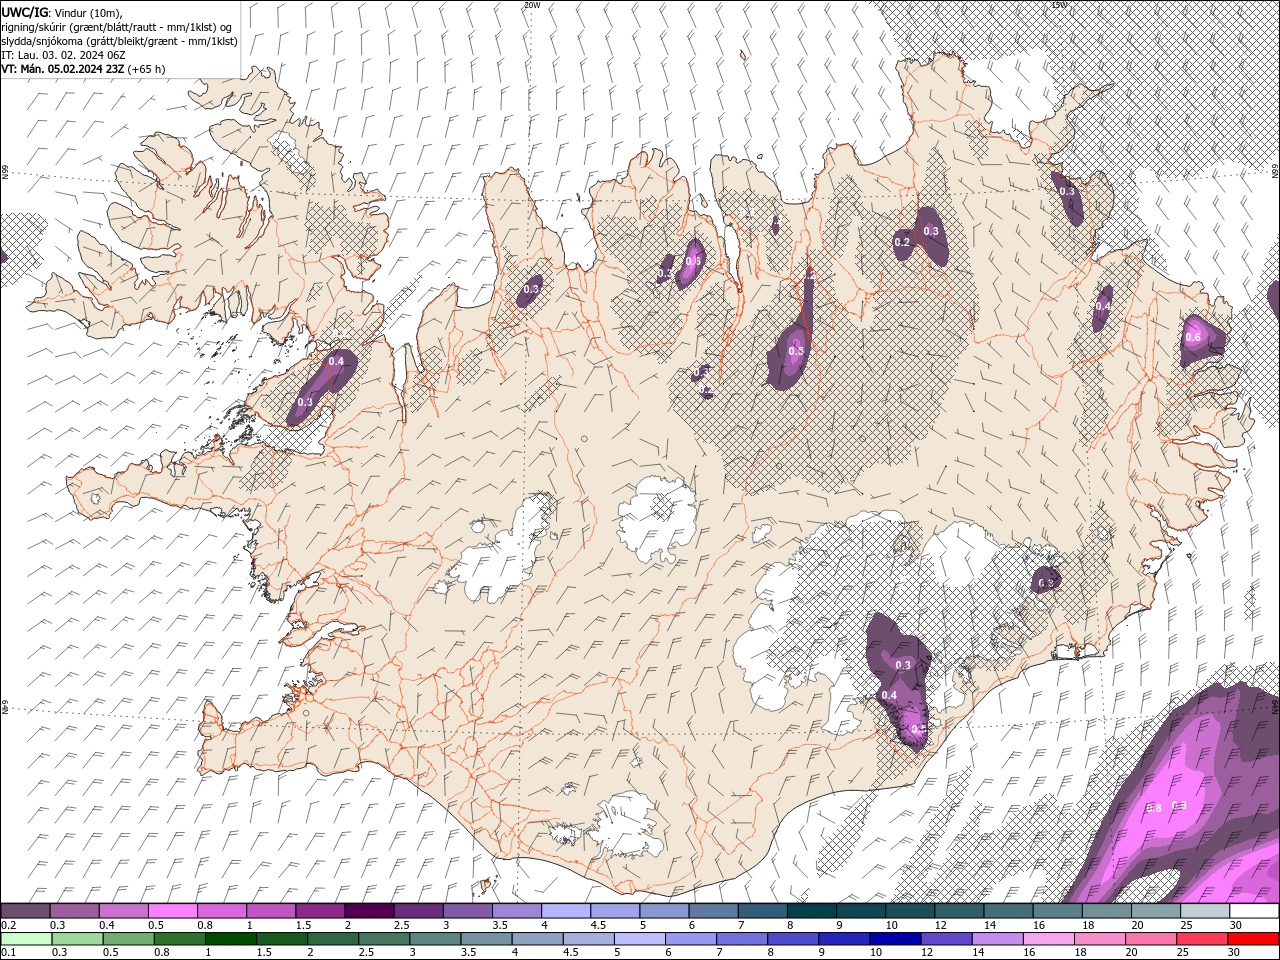Screen dimensions: 1280x960
Task: Click the dark teal snow swatch labeled 8
Action: (811, 911)
